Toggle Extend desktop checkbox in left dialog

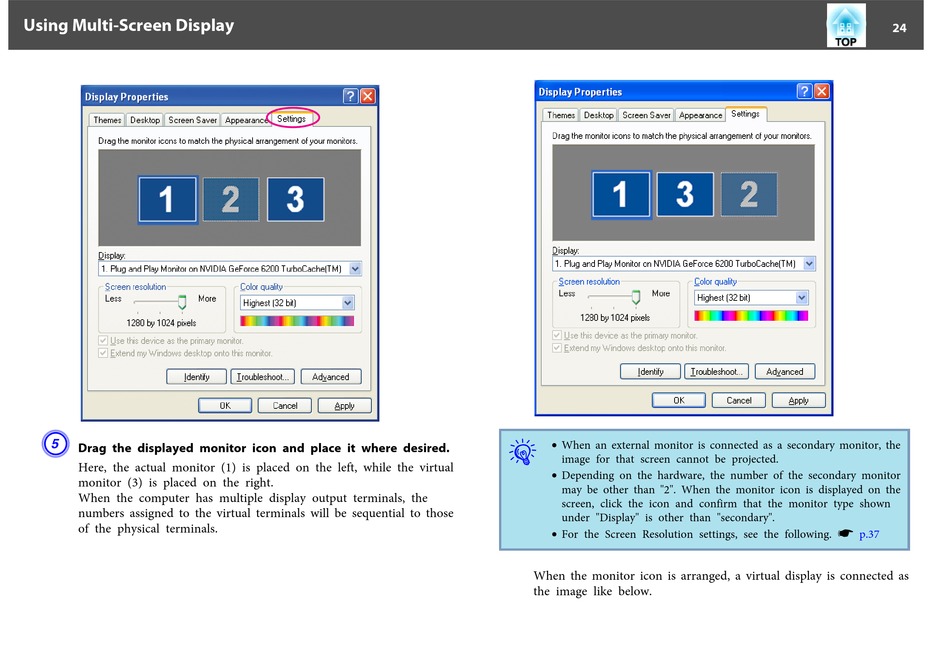tap(103, 353)
